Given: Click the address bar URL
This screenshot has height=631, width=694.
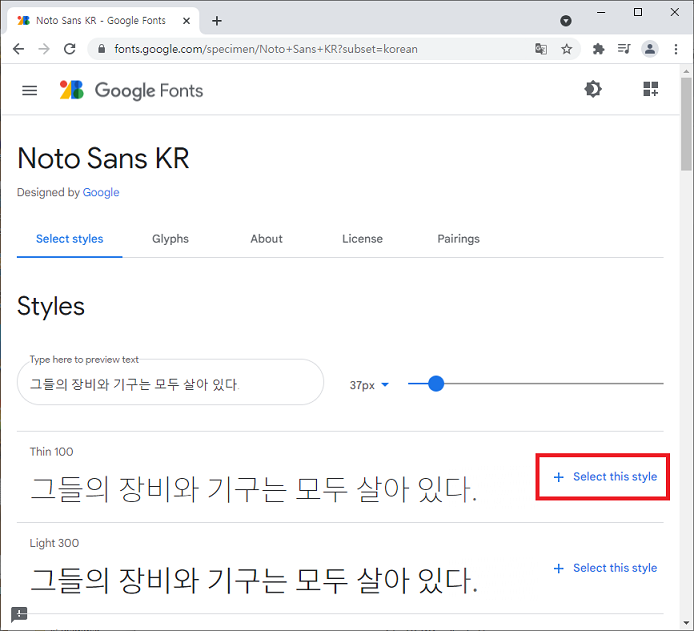Looking at the screenshot, I should pos(266,49).
